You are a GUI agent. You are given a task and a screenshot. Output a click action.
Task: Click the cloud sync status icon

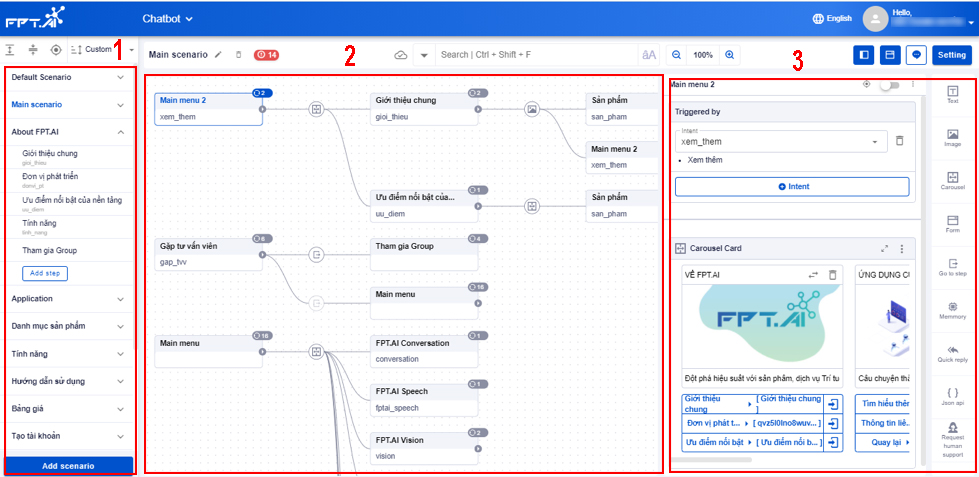[401, 55]
